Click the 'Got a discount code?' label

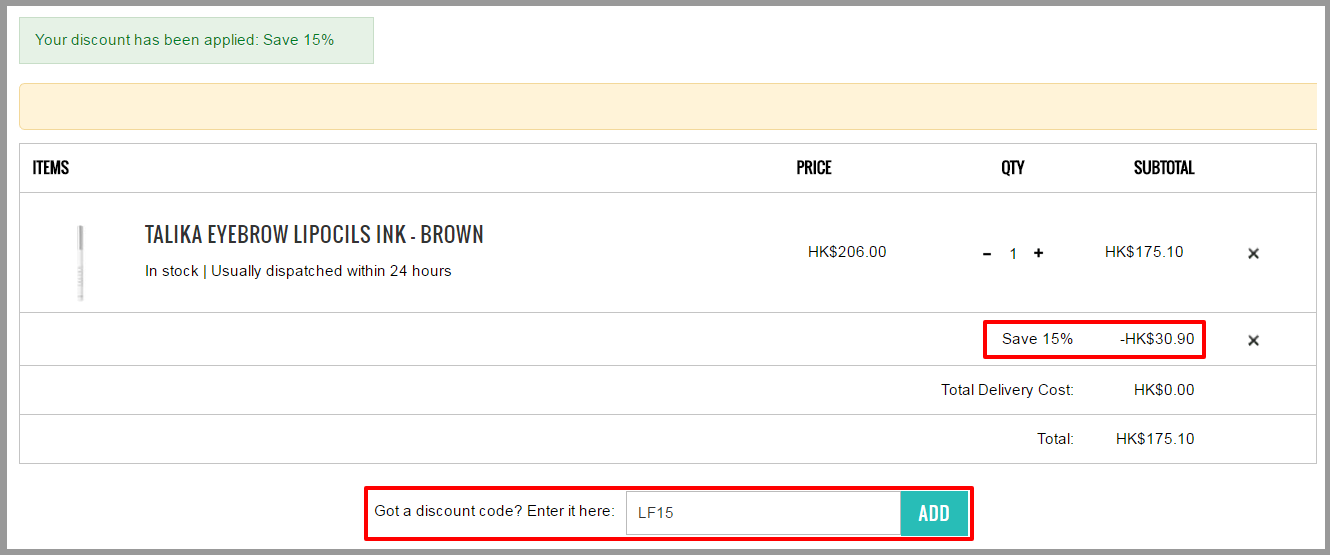(494, 511)
